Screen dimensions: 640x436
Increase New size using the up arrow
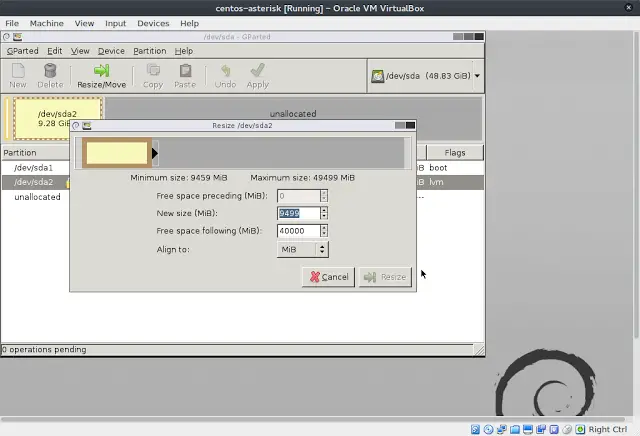[324, 210]
